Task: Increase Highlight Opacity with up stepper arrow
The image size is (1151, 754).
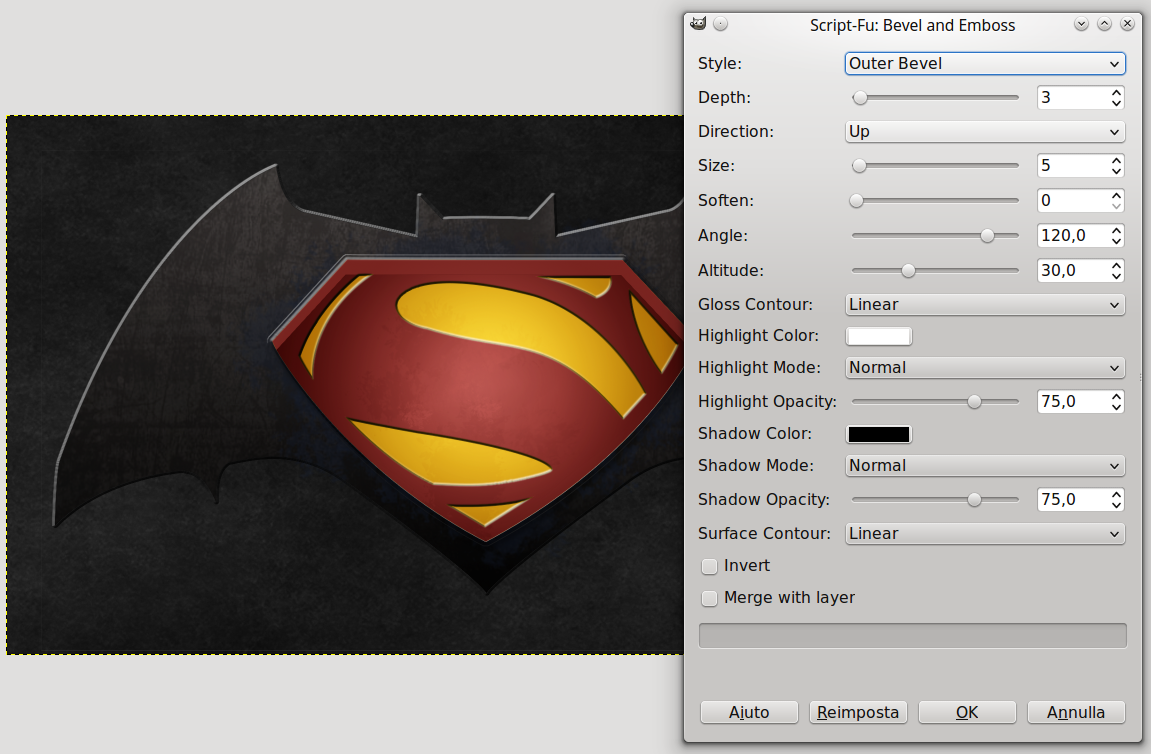Action: tap(1116, 396)
